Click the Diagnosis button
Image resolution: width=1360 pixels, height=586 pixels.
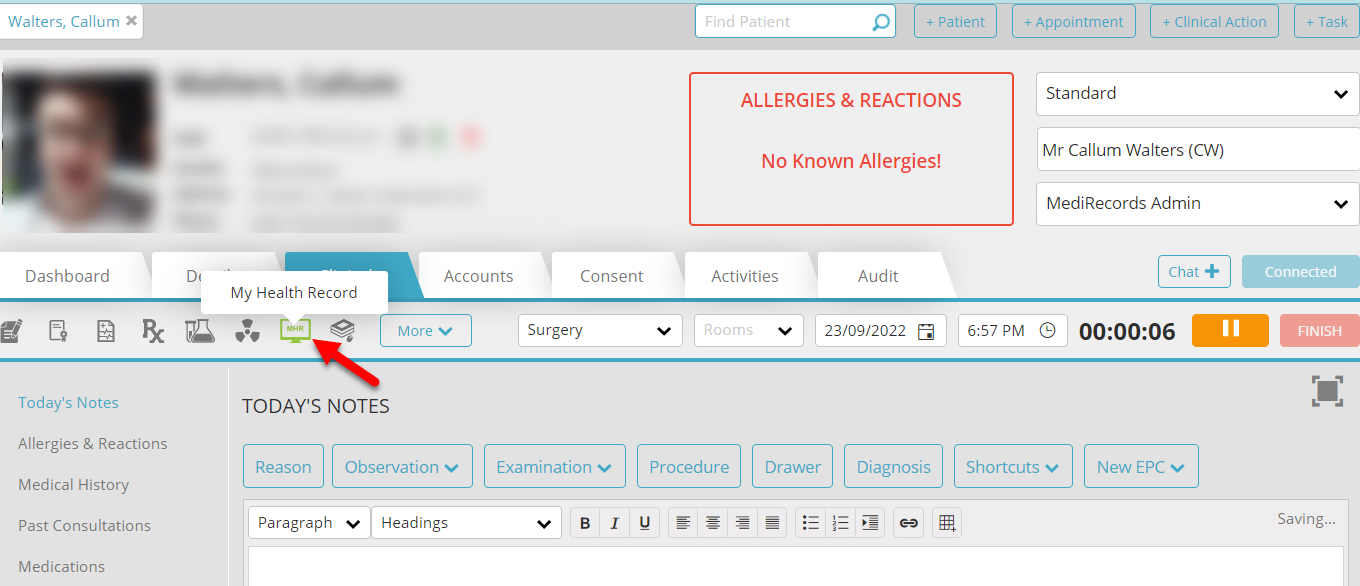(894, 466)
